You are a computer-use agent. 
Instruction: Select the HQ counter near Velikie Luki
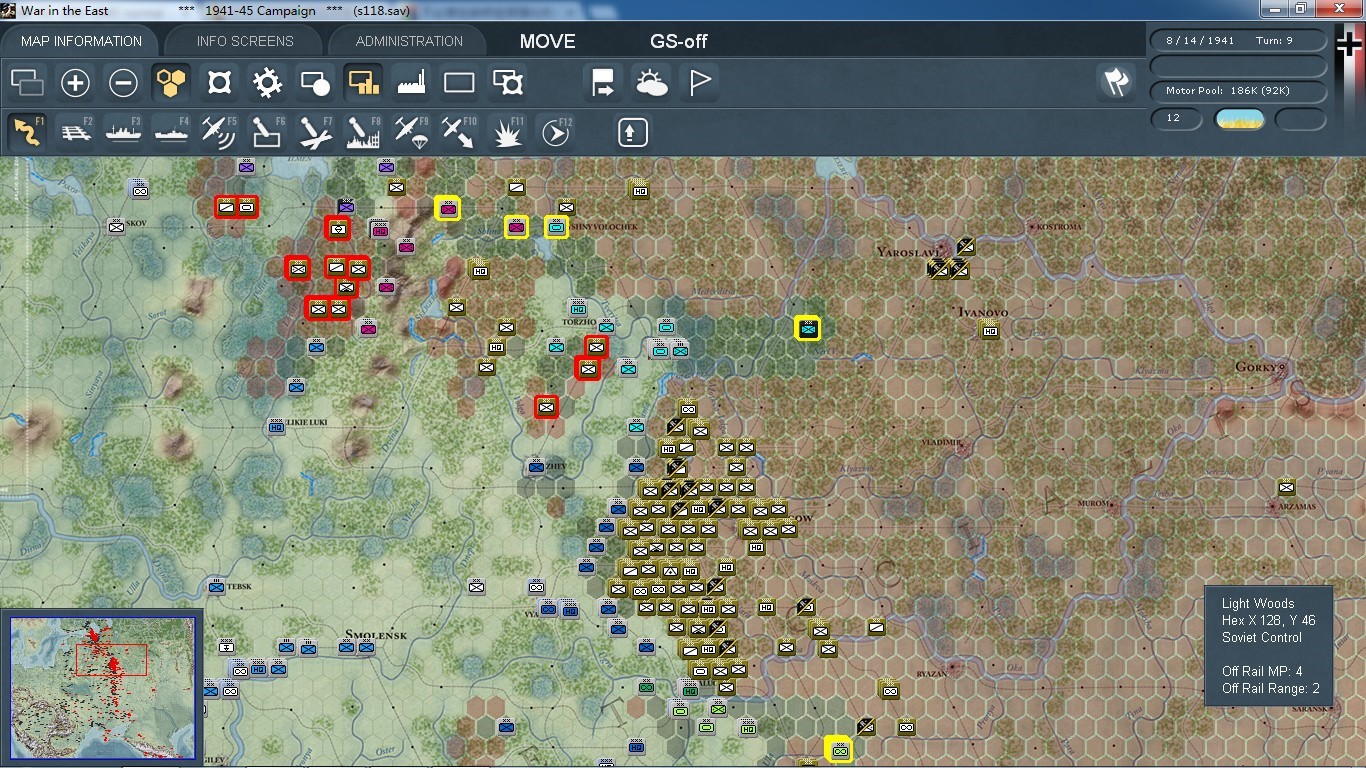[277, 427]
